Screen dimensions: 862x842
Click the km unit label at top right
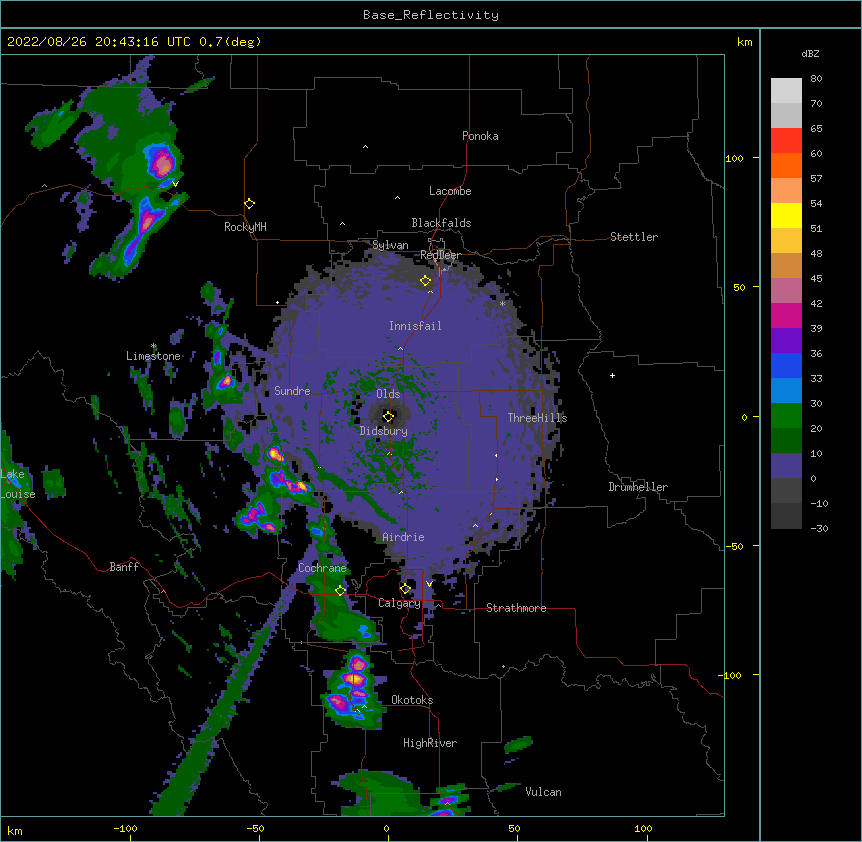[744, 42]
